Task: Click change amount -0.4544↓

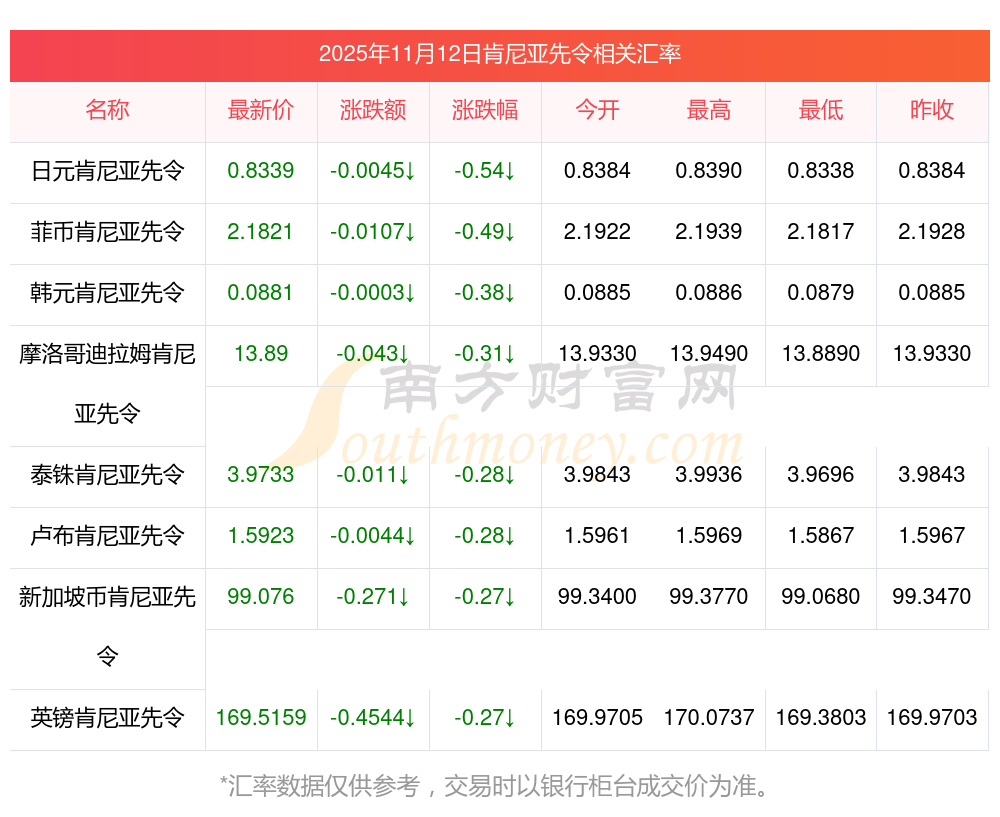Action: click(373, 718)
